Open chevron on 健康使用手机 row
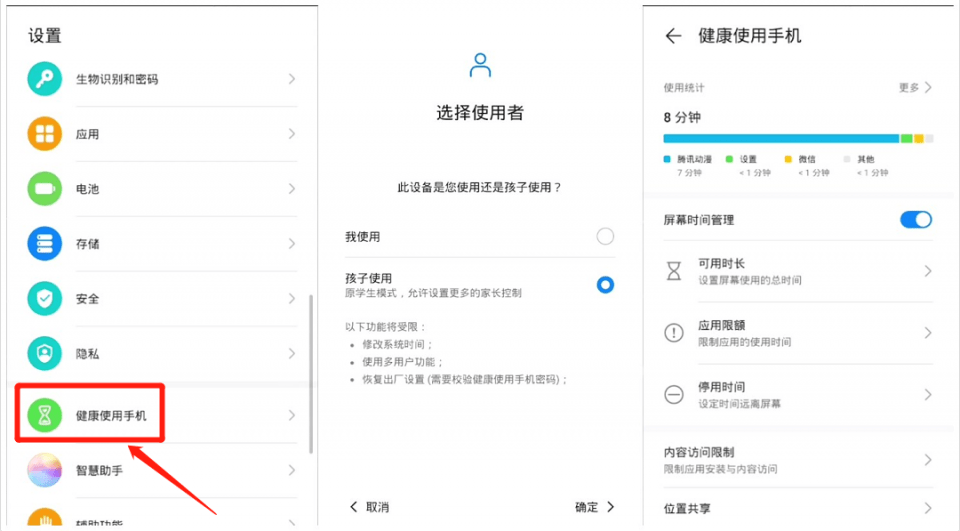 [292, 415]
